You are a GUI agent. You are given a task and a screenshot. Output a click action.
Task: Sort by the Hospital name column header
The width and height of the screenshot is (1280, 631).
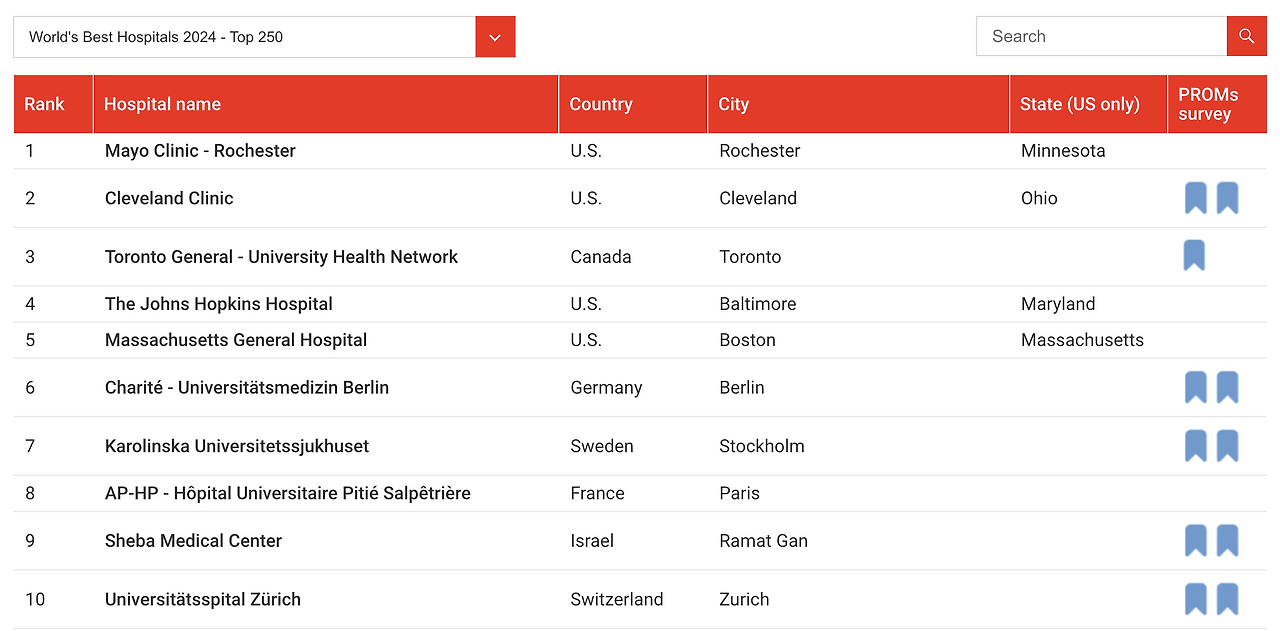coord(326,104)
